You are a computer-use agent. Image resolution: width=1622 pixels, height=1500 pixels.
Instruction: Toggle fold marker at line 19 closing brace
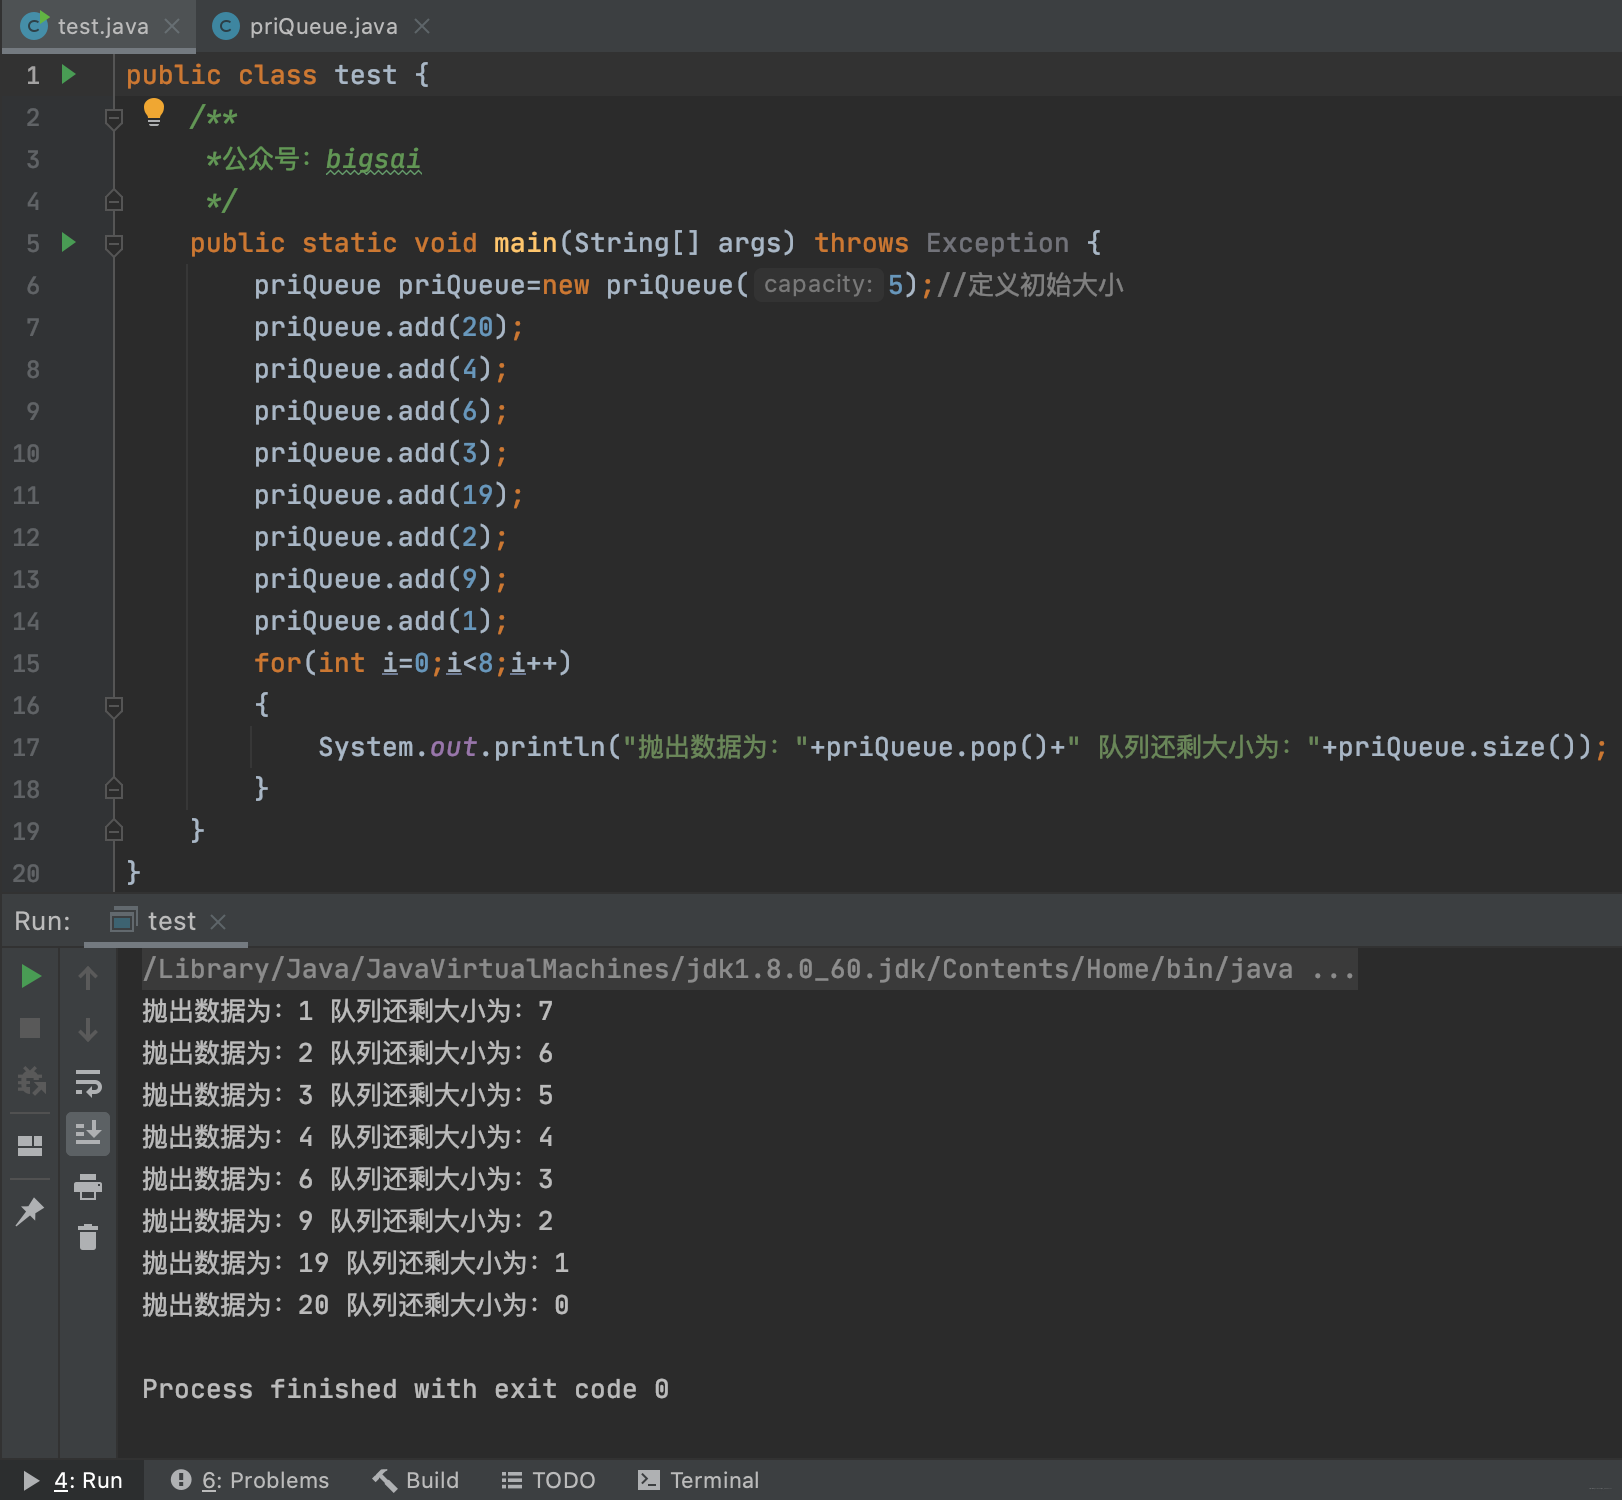(x=114, y=831)
